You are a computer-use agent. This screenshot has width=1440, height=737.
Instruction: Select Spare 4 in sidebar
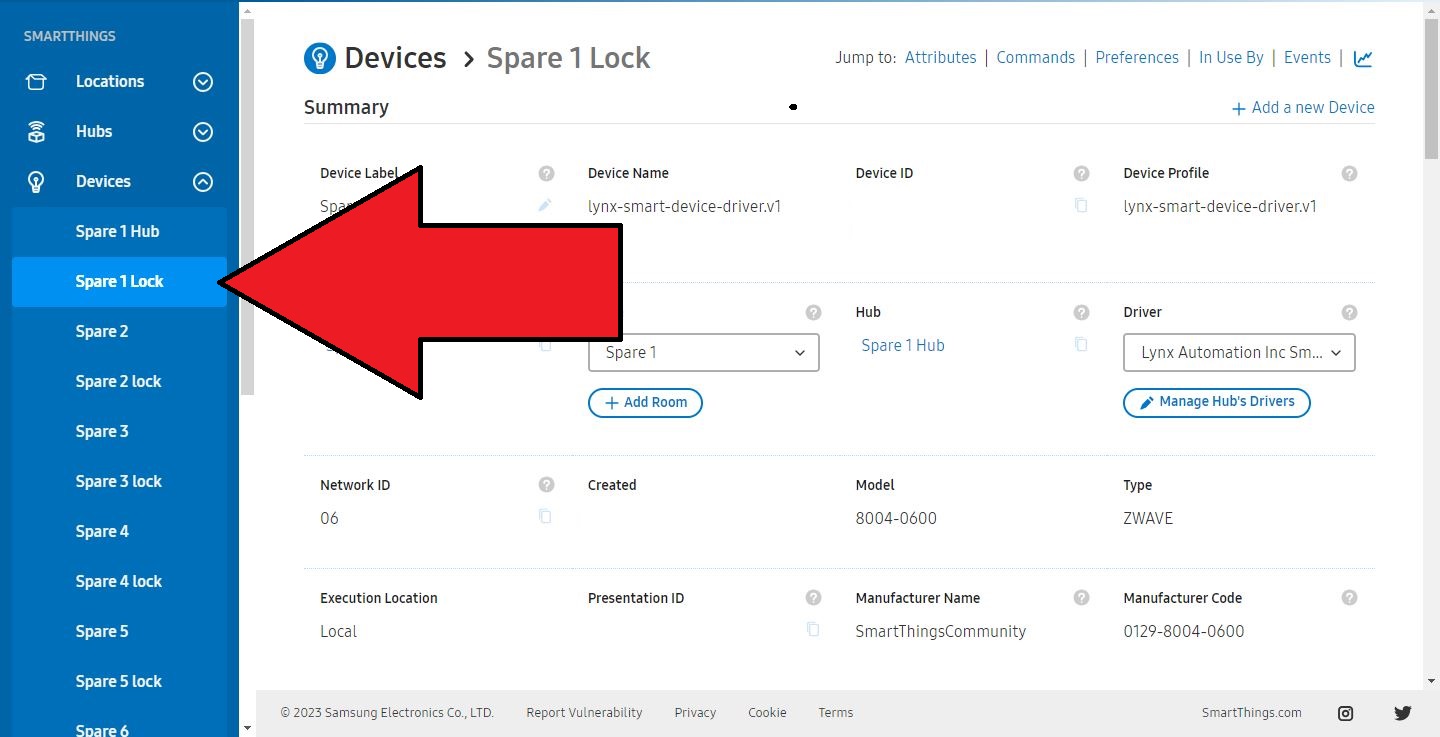(x=119, y=532)
